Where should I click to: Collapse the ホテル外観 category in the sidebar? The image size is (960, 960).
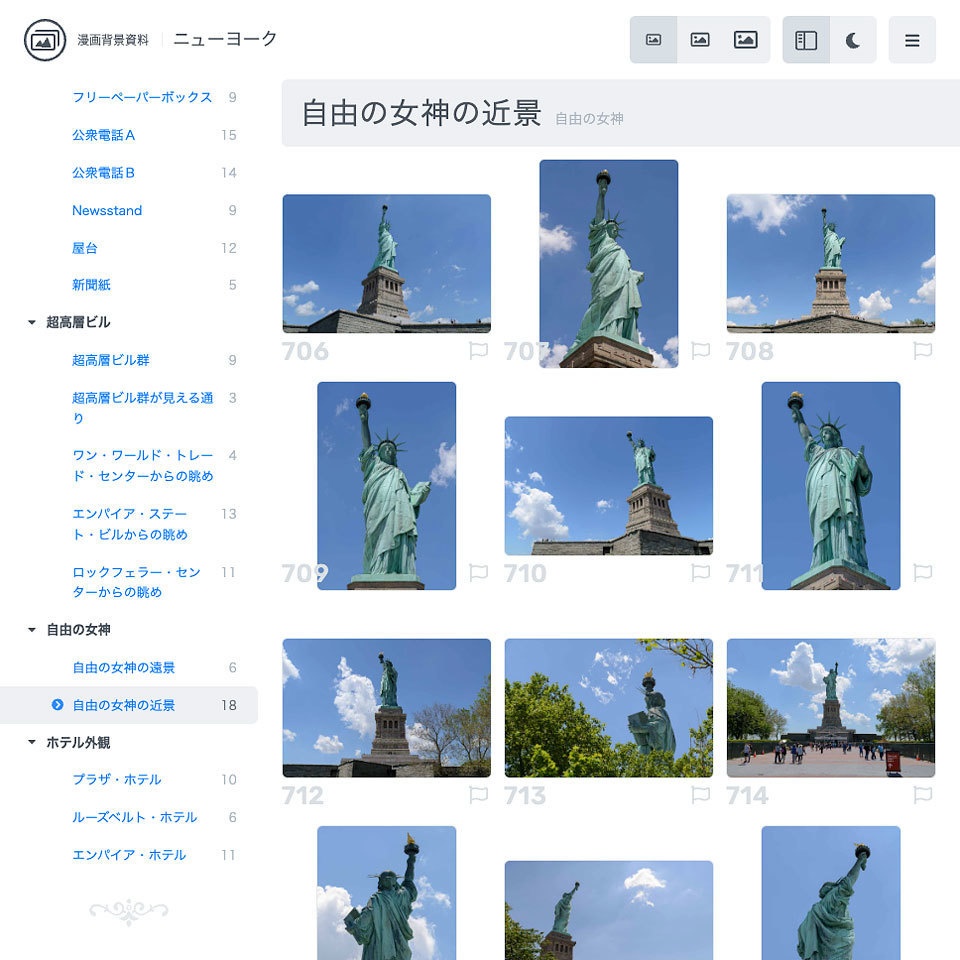[x=29, y=742]
